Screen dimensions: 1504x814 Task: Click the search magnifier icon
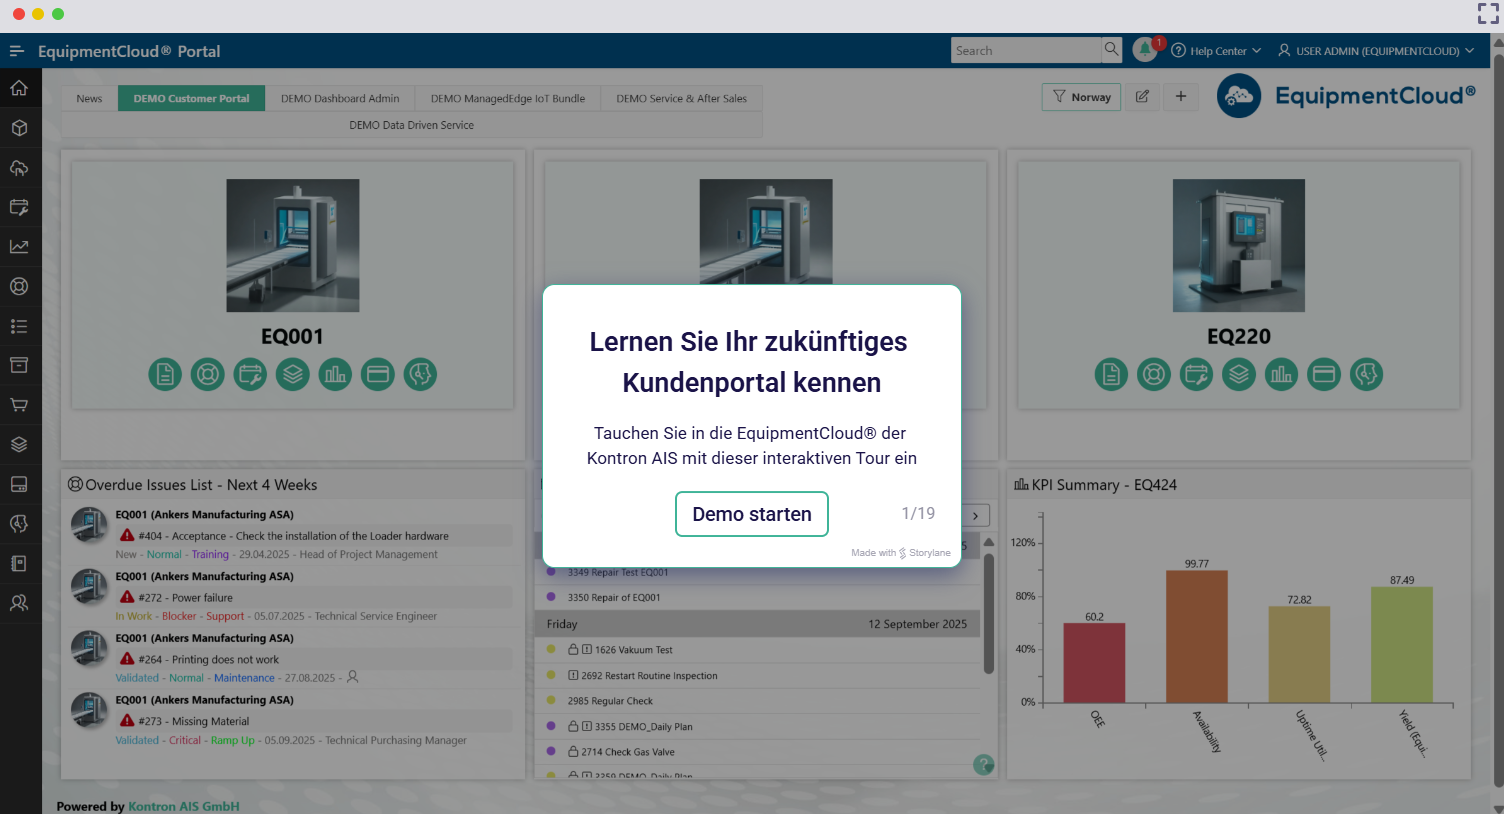[x=1111, y=50]
